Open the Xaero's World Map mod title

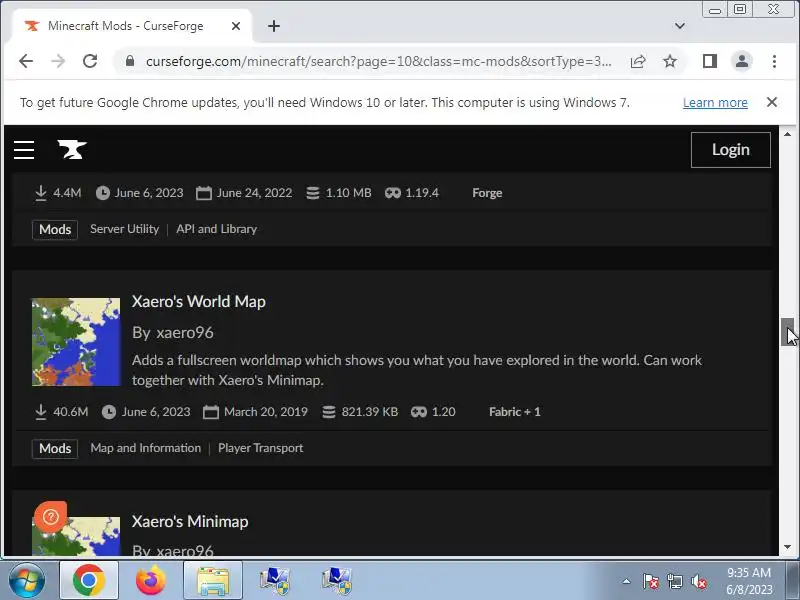click(199, 302)
